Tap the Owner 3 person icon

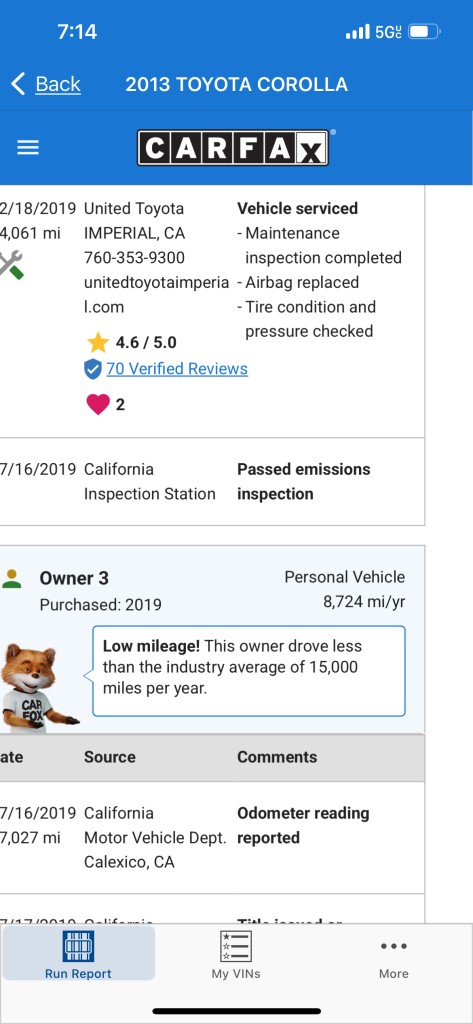(x=12, y=579)
